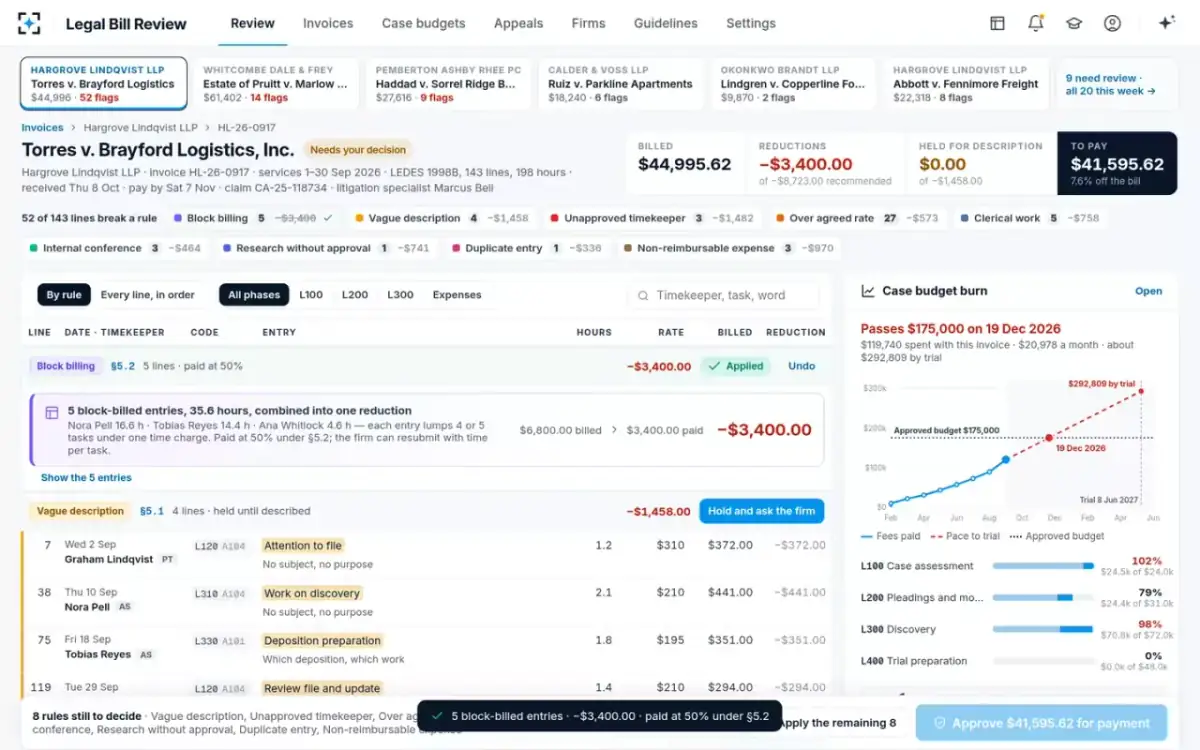This screenshot has width=1200, height=750.
Task: Go to the Case budgets tab
Action: 423,23
